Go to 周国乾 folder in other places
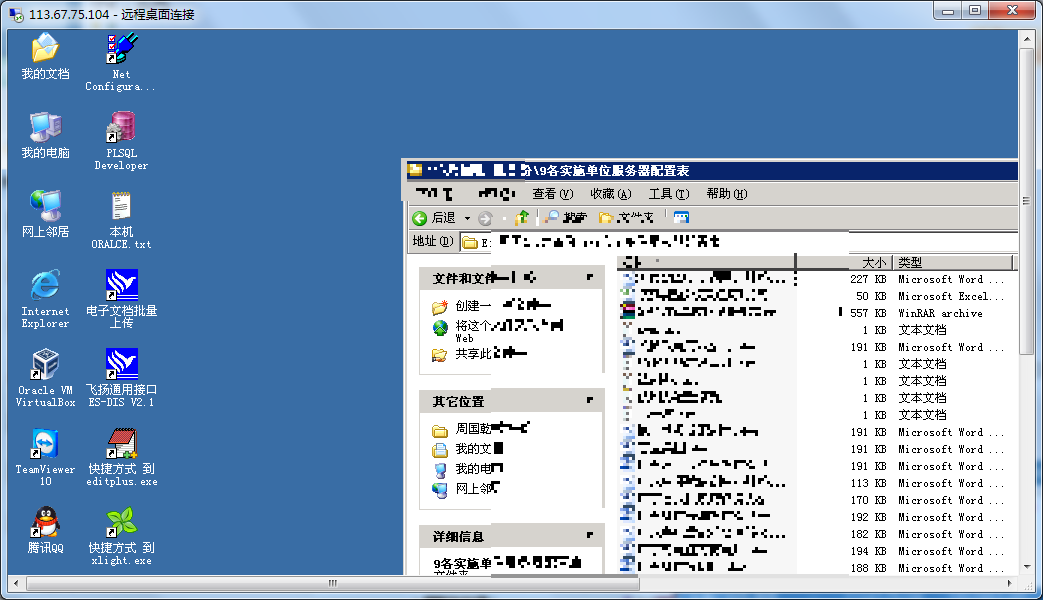 (x=480, y=429)
